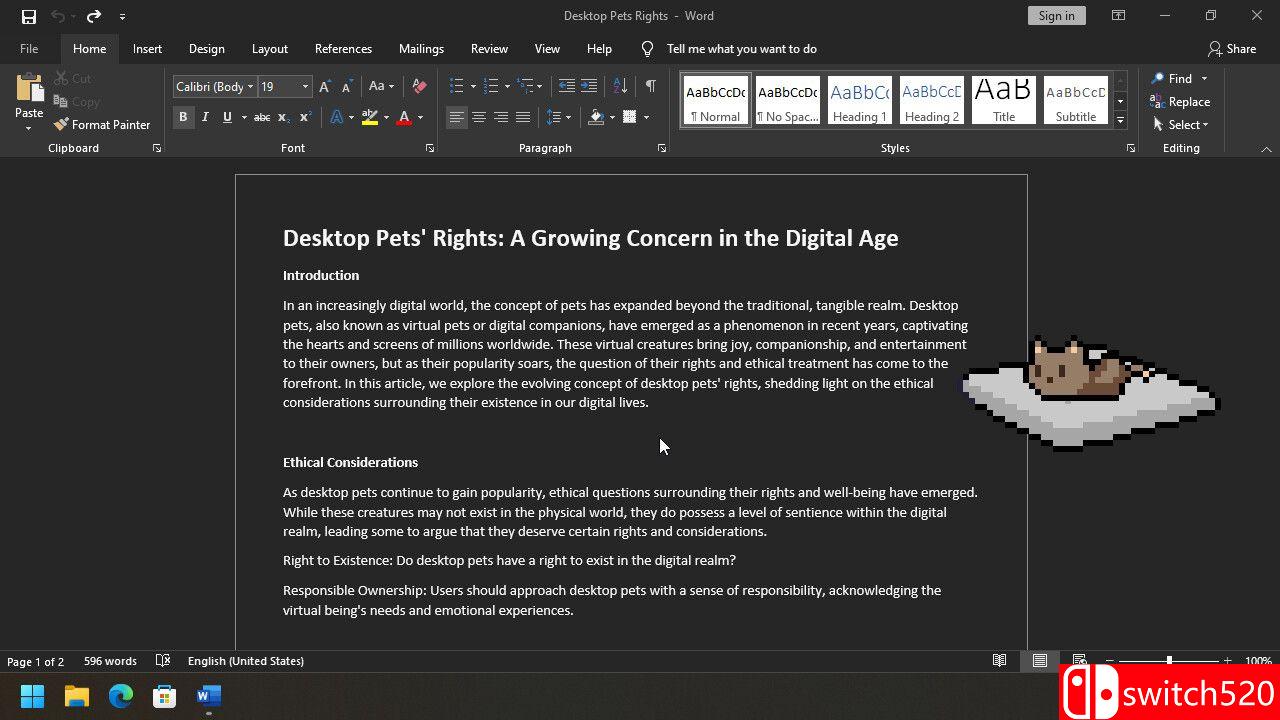Toggle Italic formatting
The width and height of the screenshot is (1280, 720).
click(205, 117)
